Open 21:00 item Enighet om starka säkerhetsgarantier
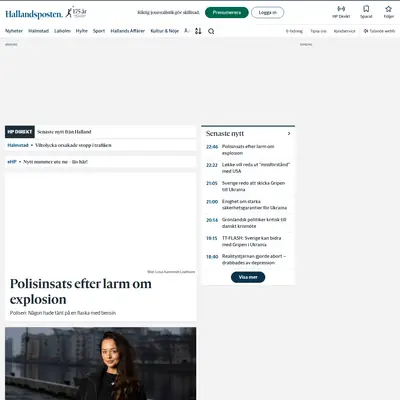Viewport: 400px width, 400px height. tap(248, 205)
